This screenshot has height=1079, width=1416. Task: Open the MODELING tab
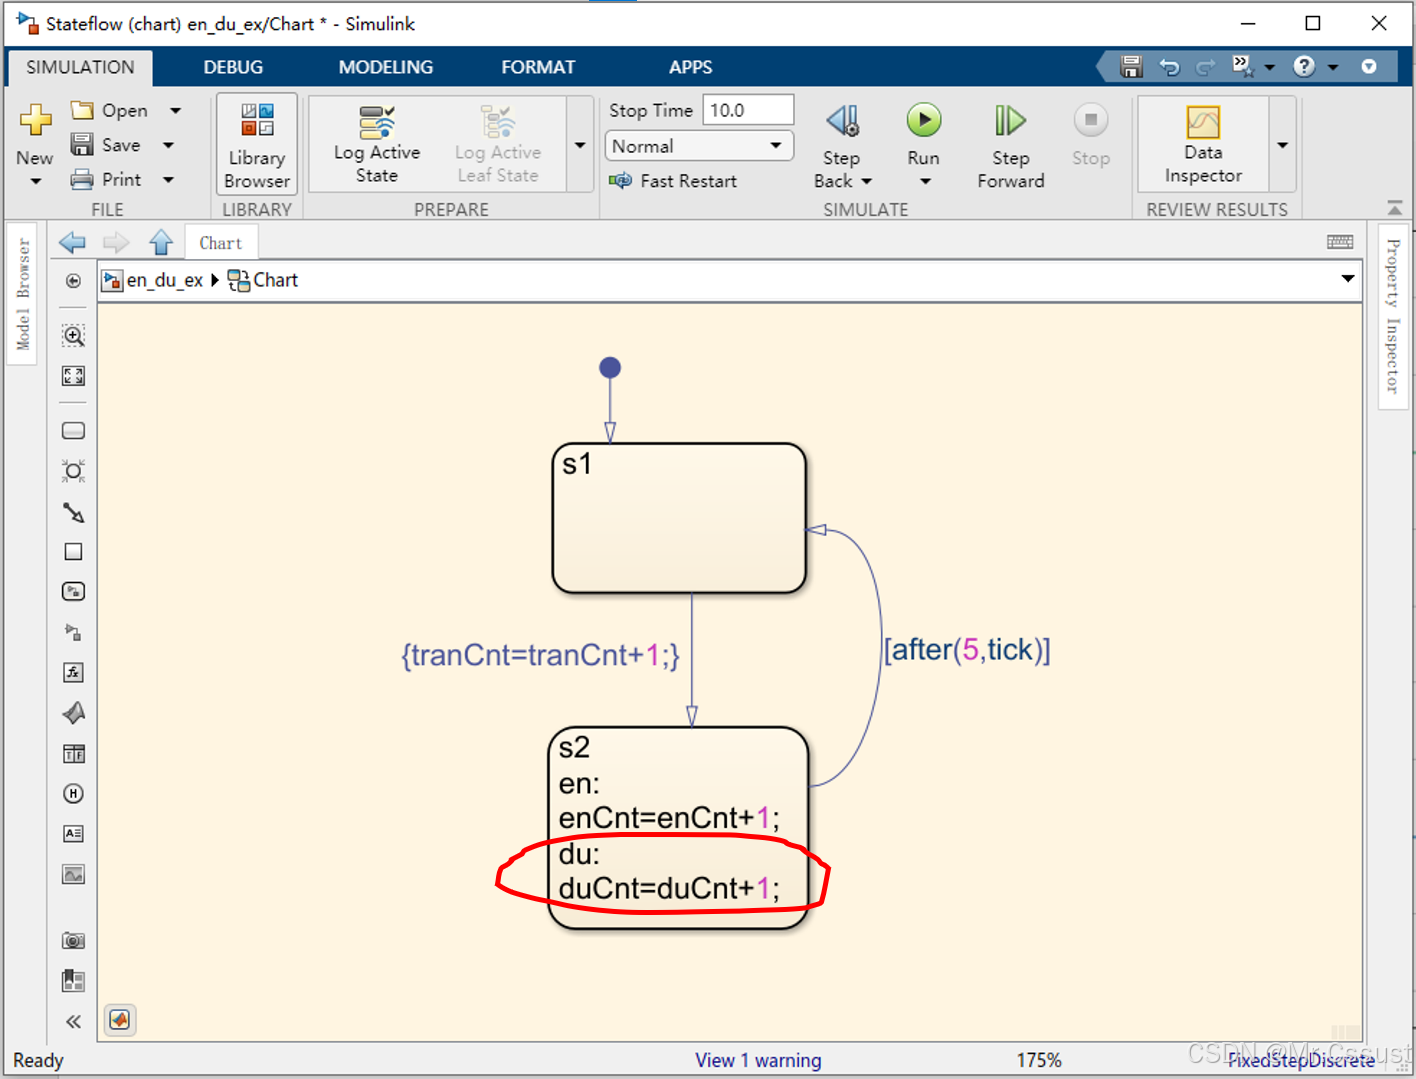click(x=385, y=67)
